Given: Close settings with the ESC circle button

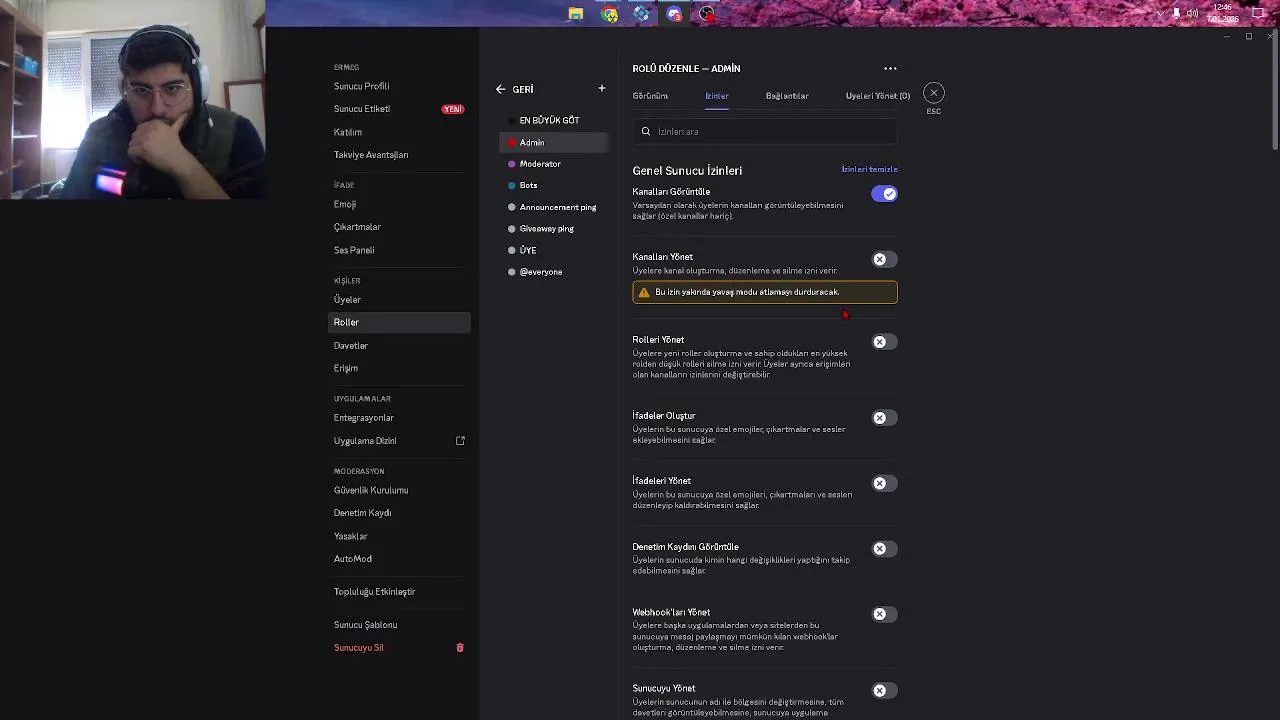Looking at the screenshot, I should click(x=933, y=93).
